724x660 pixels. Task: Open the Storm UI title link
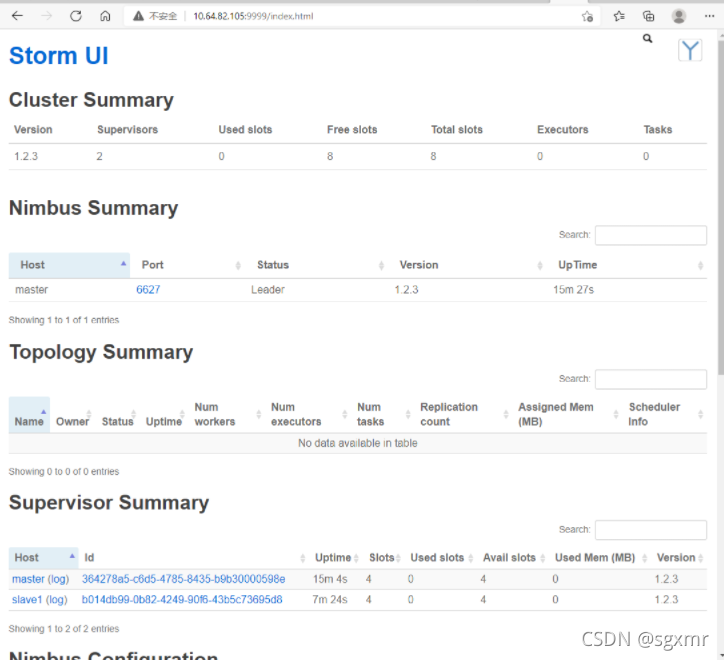pyautogui.click(x=59, y=56)
